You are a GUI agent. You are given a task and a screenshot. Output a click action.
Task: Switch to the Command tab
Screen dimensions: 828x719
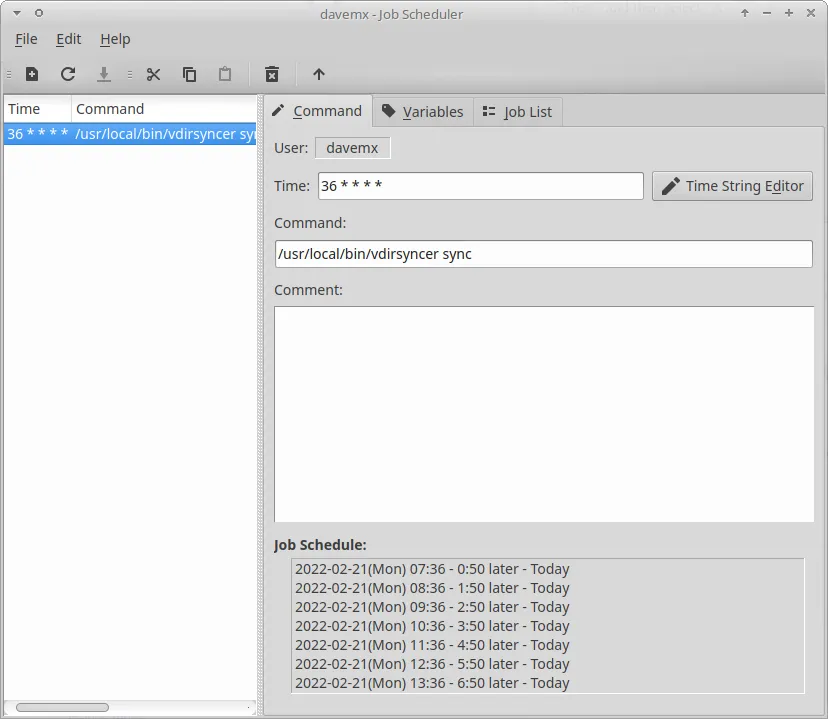click(x=318, y=111)
